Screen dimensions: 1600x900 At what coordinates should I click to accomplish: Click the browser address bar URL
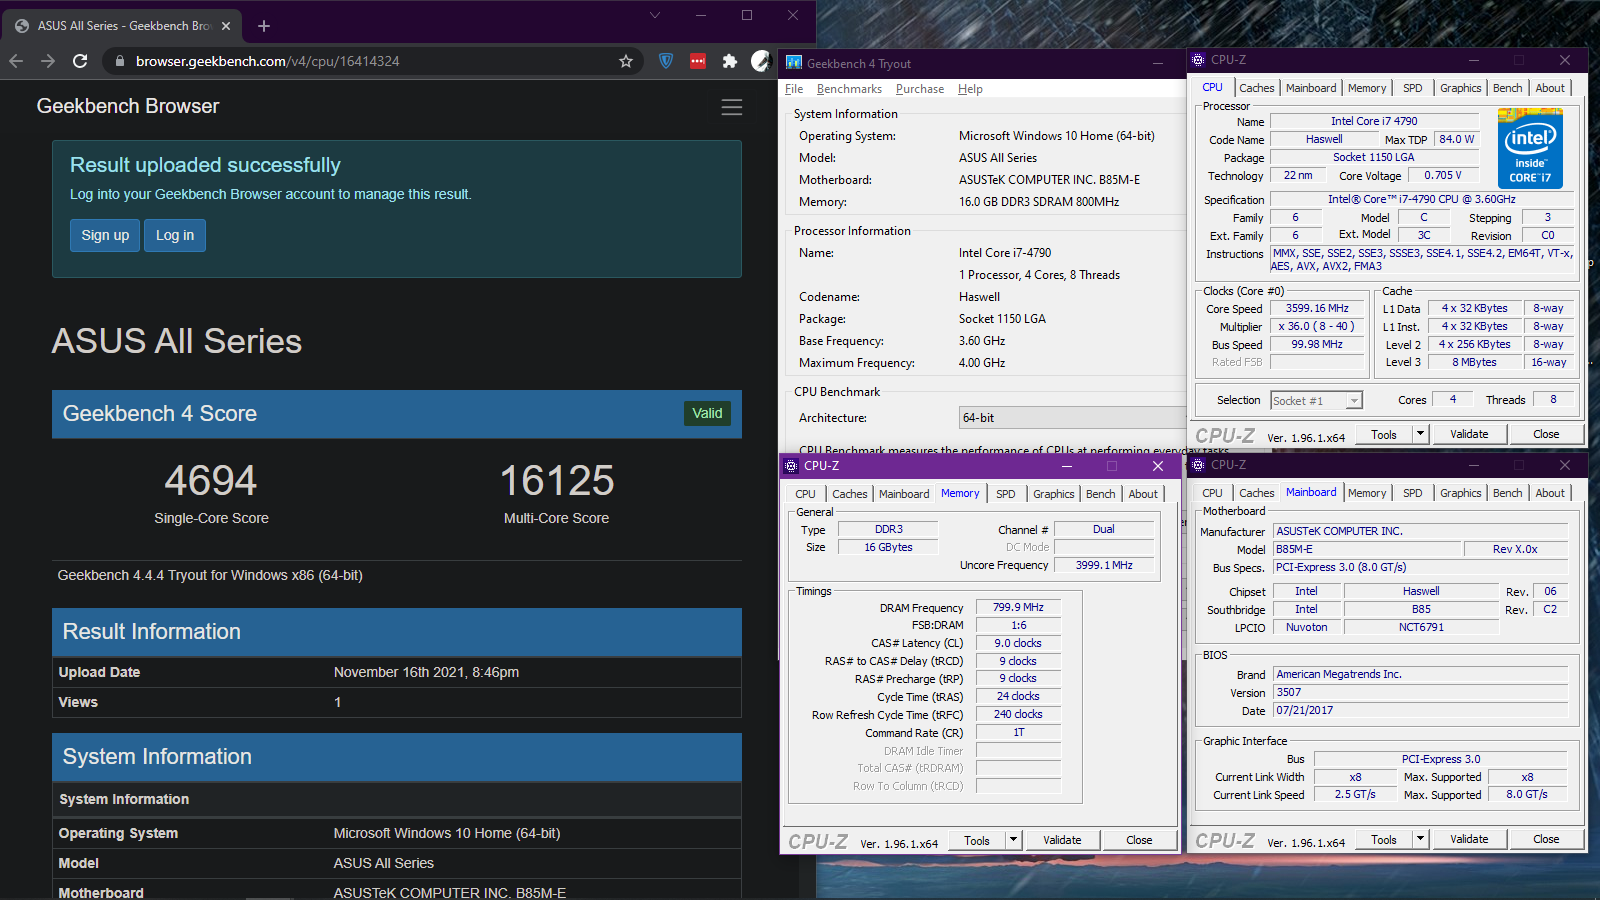click(x=267, y=61)
